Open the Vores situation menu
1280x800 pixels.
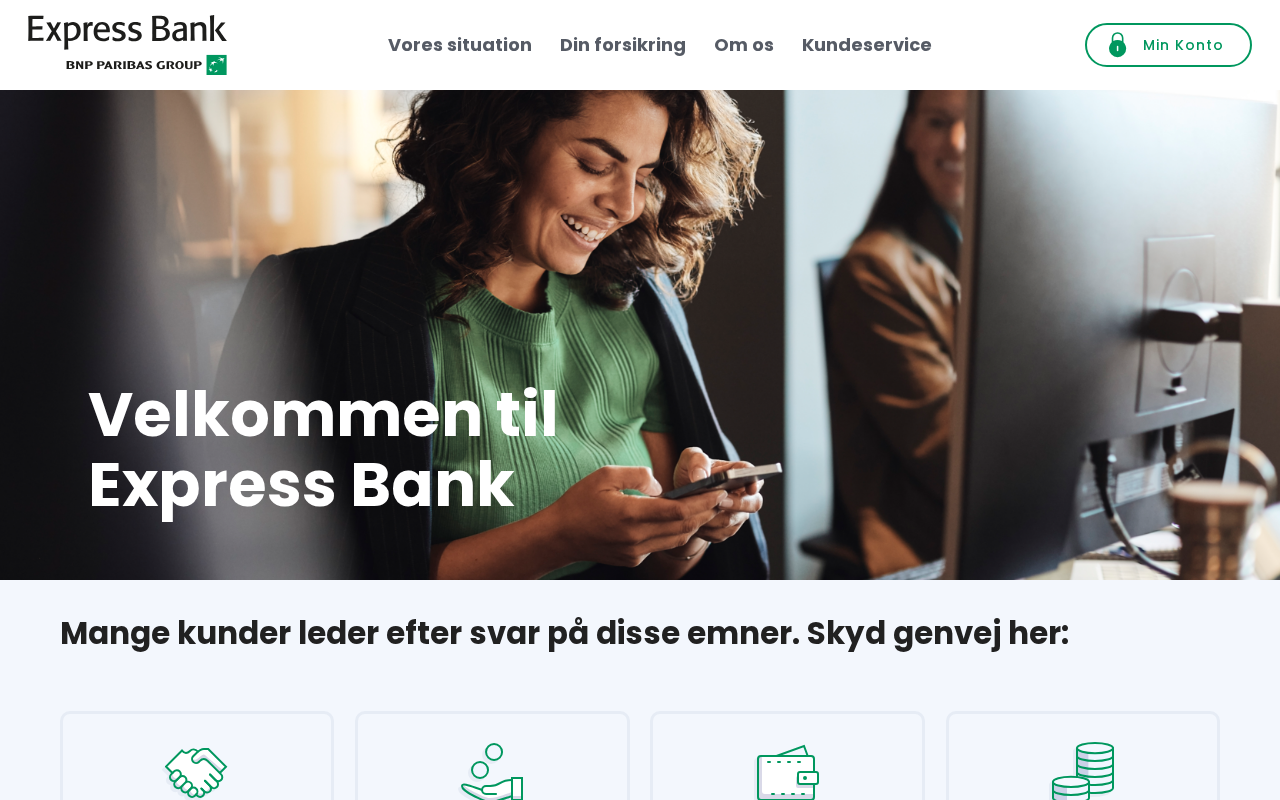pyautogui.click(x=460, y=45)
